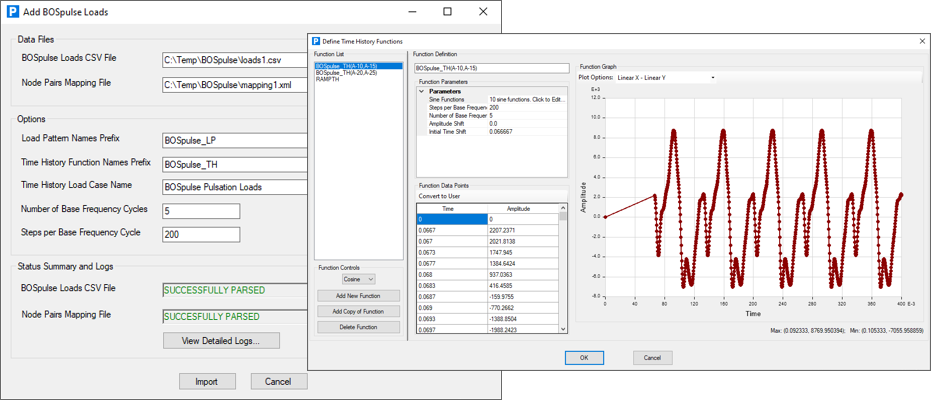
Task: Click the Amplitude Shift value 0.0
Action: pos(527,123)
